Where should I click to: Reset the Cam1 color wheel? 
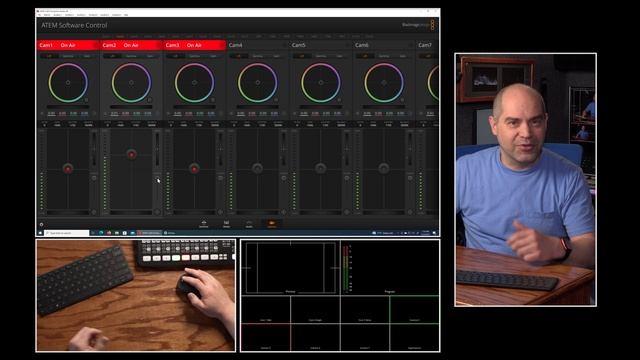pos(86,99)
